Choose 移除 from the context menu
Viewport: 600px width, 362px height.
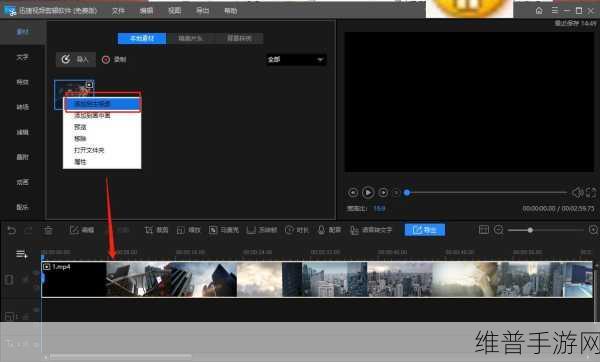80,139
